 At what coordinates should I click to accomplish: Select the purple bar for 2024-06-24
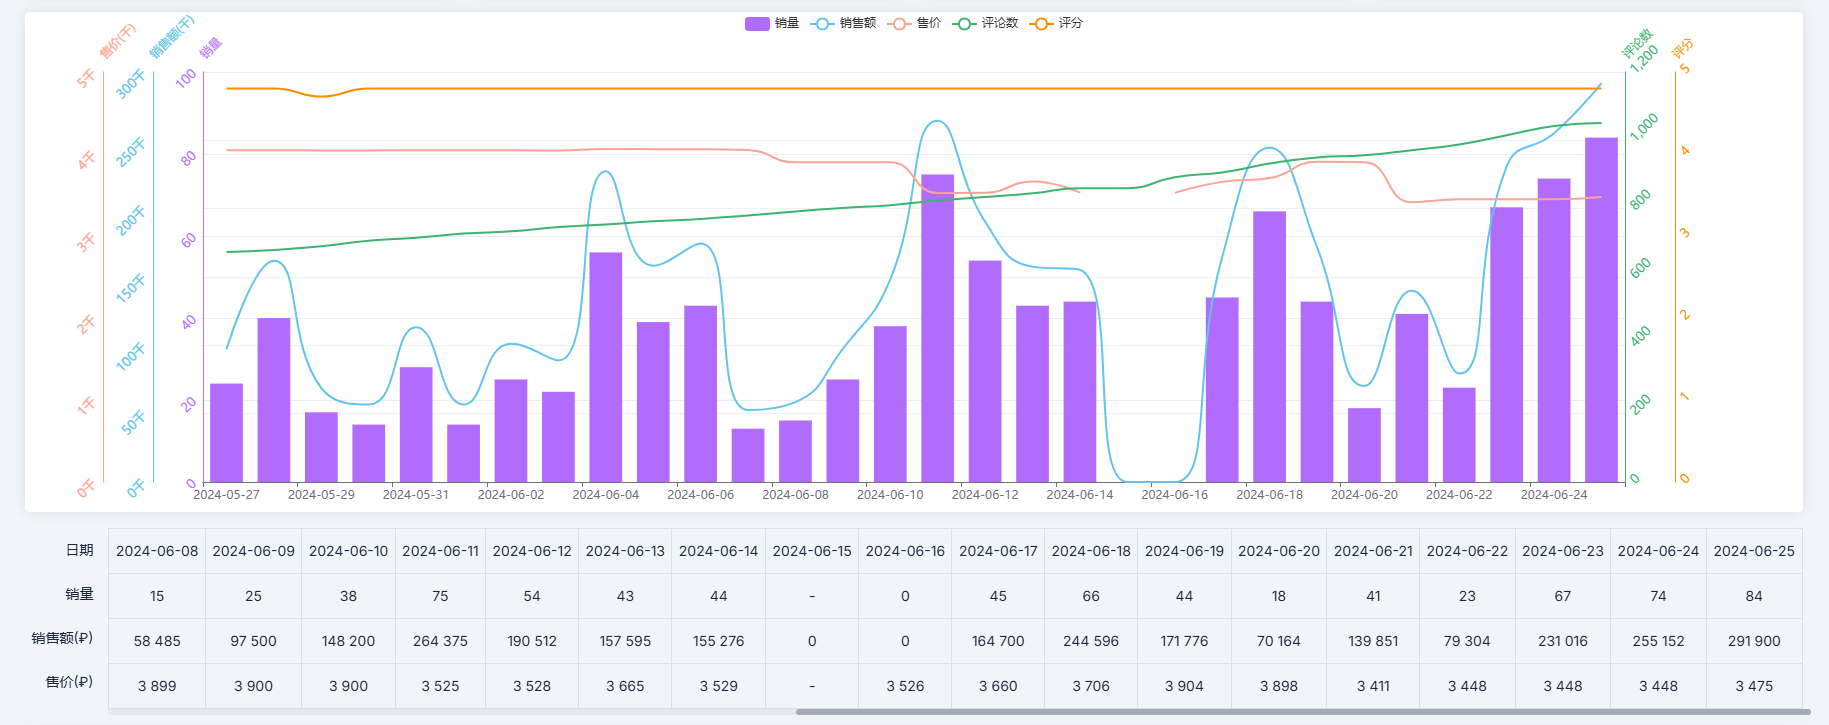pyautogui.click(x=1554, y=330)
